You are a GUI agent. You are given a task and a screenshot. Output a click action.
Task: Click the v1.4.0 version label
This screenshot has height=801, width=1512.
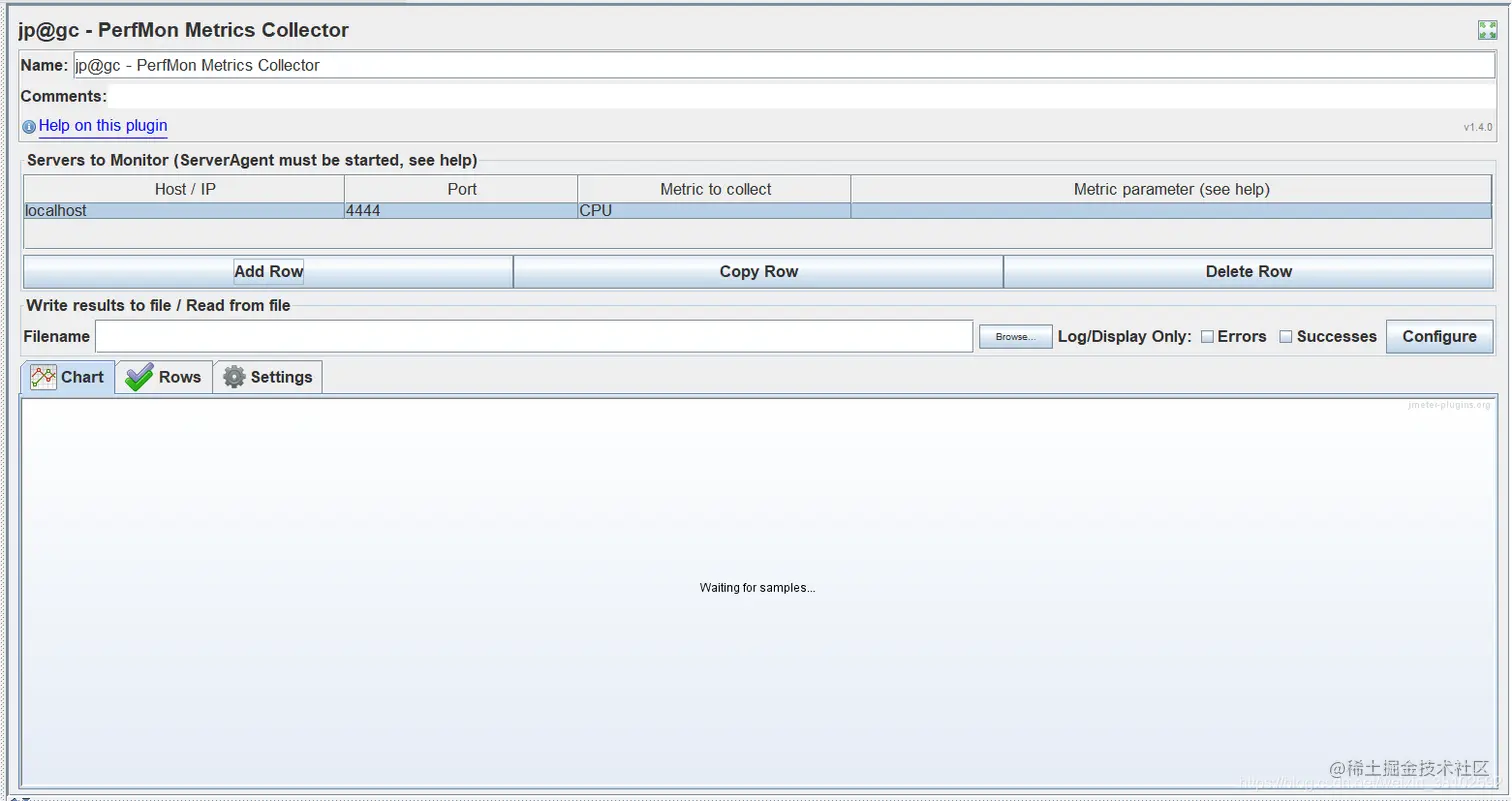(x=1478, y=127)
